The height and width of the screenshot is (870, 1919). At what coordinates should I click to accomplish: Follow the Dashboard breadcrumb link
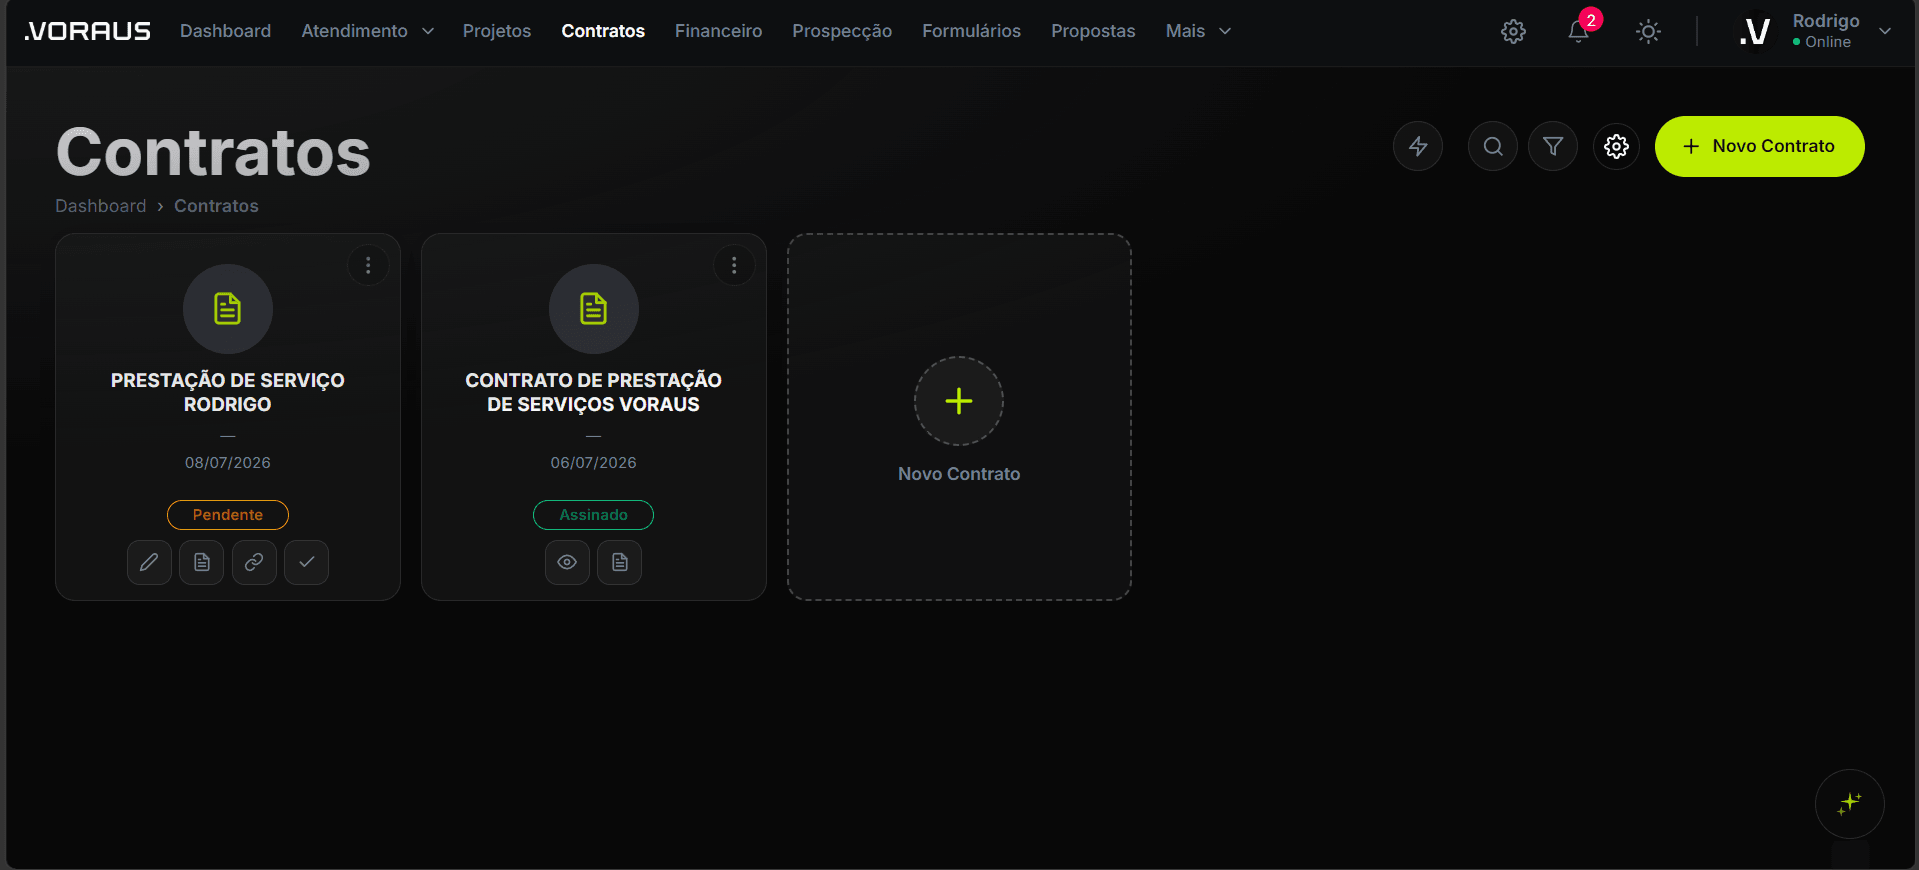click(x=100, y=206)
